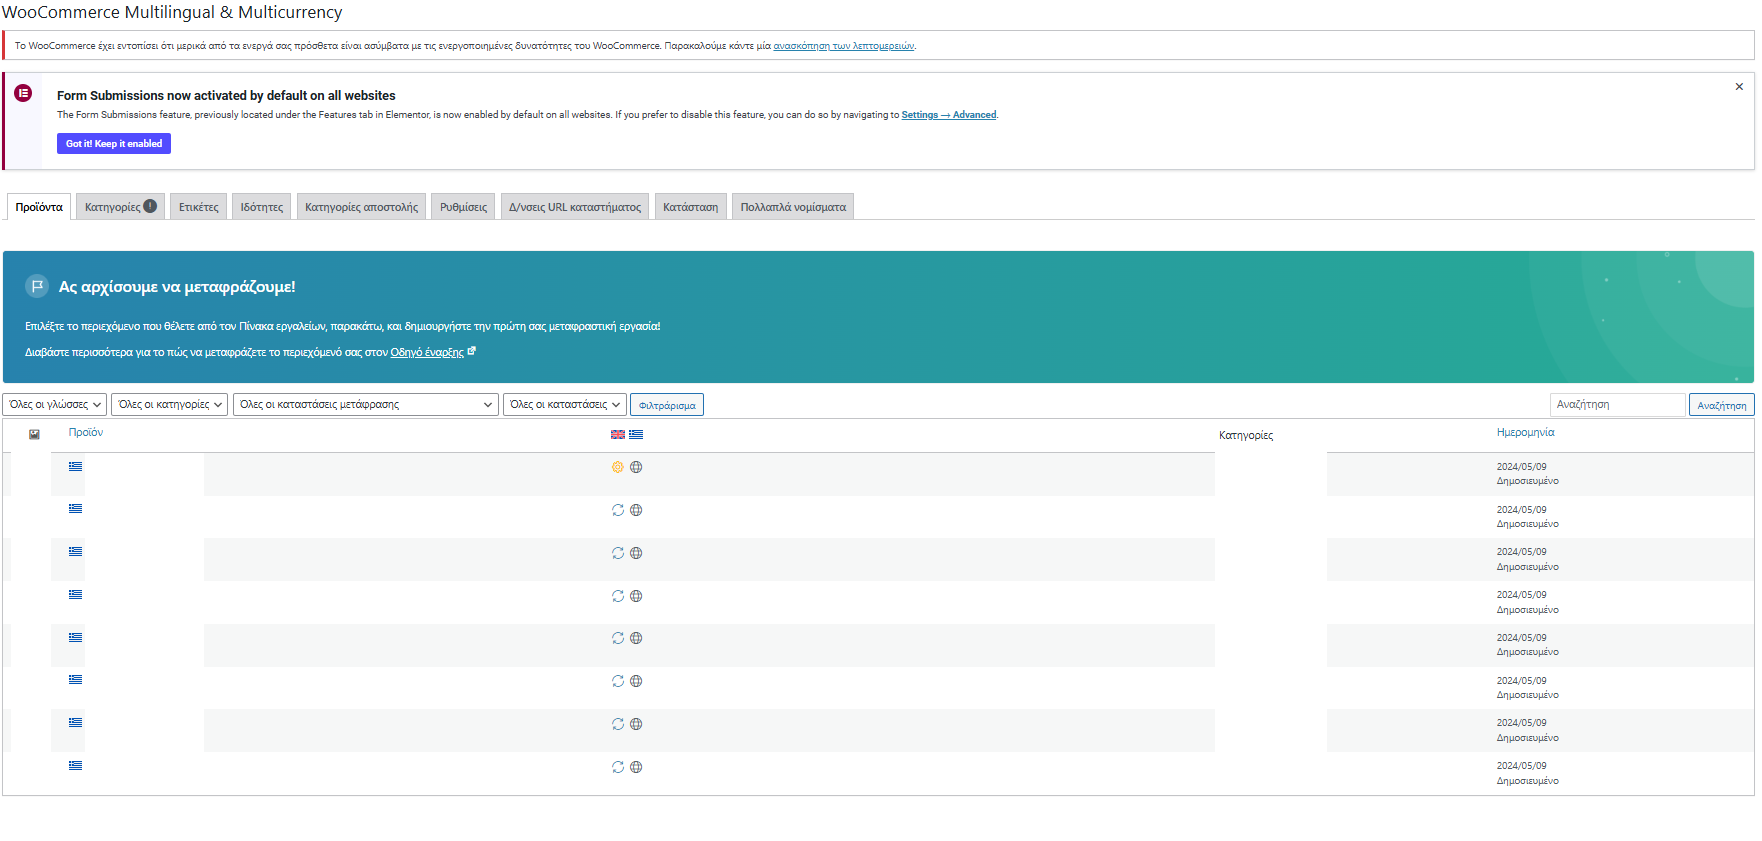Focus the Αναζήτηση search input field
The image size is (1762, 841).
(1617, 404)
